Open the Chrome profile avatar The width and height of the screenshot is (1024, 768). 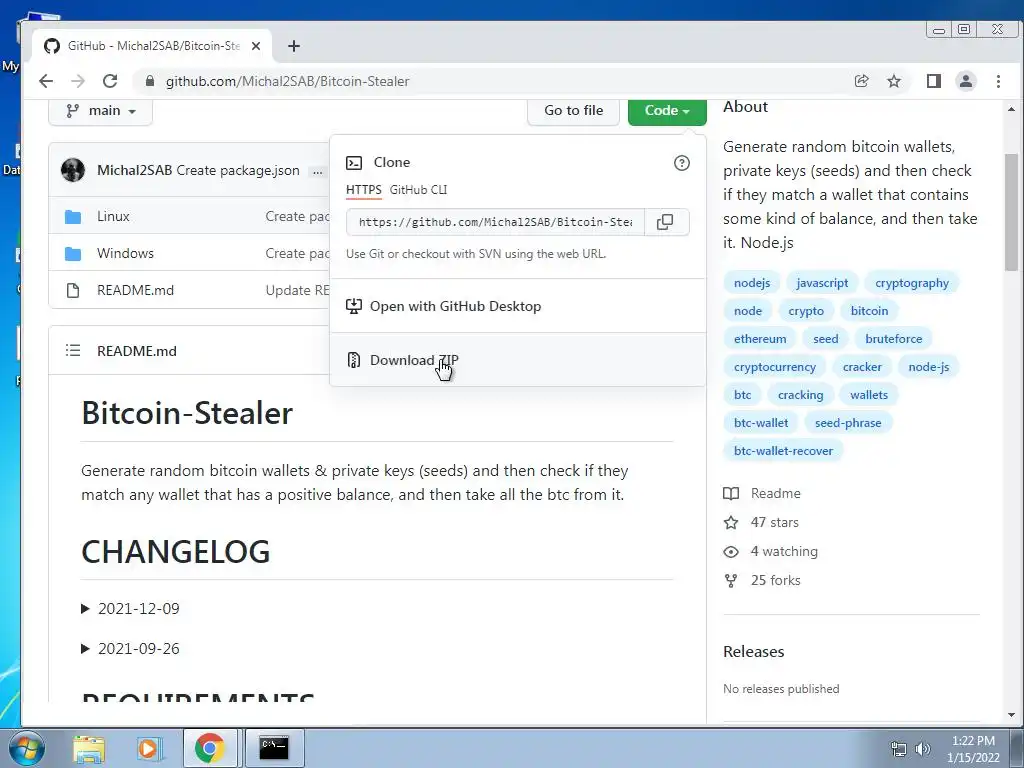pyautogui.click(x=965, y=81)
